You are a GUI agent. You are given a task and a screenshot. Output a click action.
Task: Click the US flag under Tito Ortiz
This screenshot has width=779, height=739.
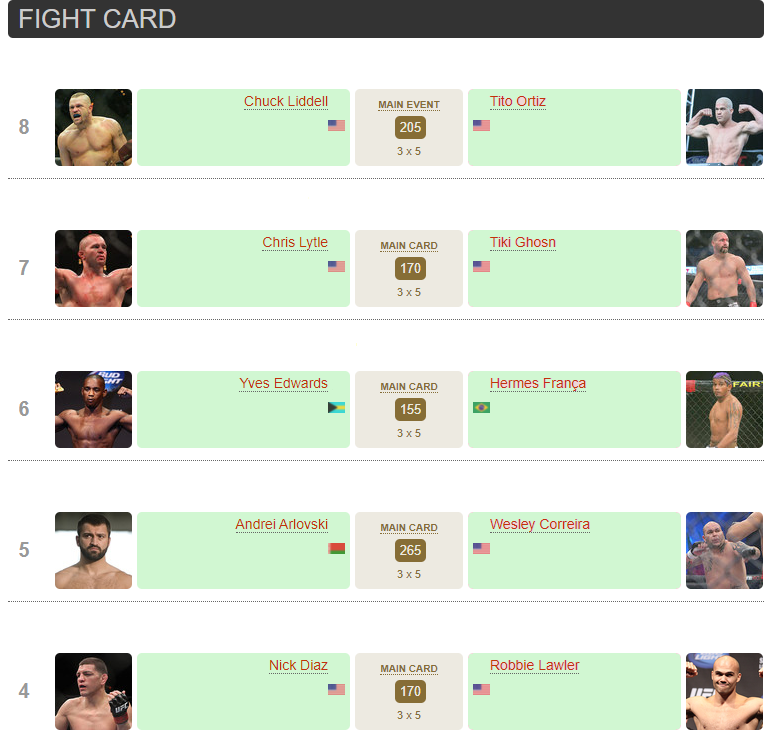click(481, 126)
